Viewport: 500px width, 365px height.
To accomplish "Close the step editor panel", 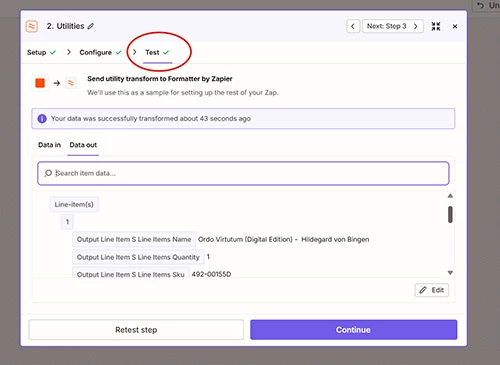I will click(455, 26).
